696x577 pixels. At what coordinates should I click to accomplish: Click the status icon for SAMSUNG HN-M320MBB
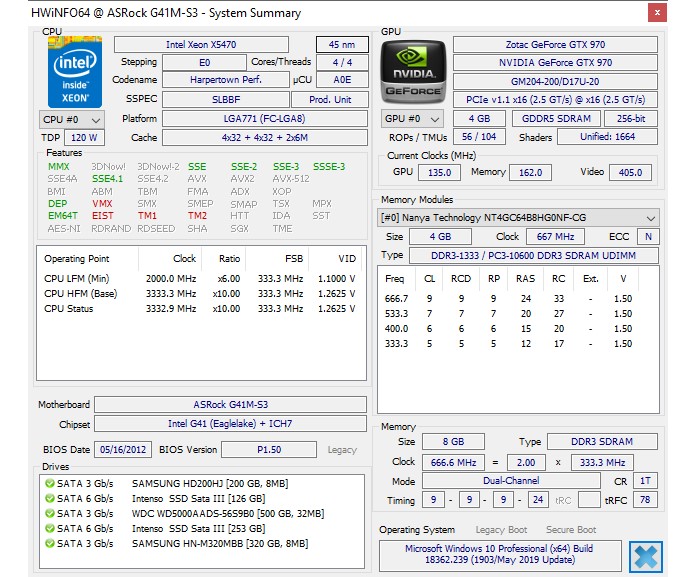50,544
